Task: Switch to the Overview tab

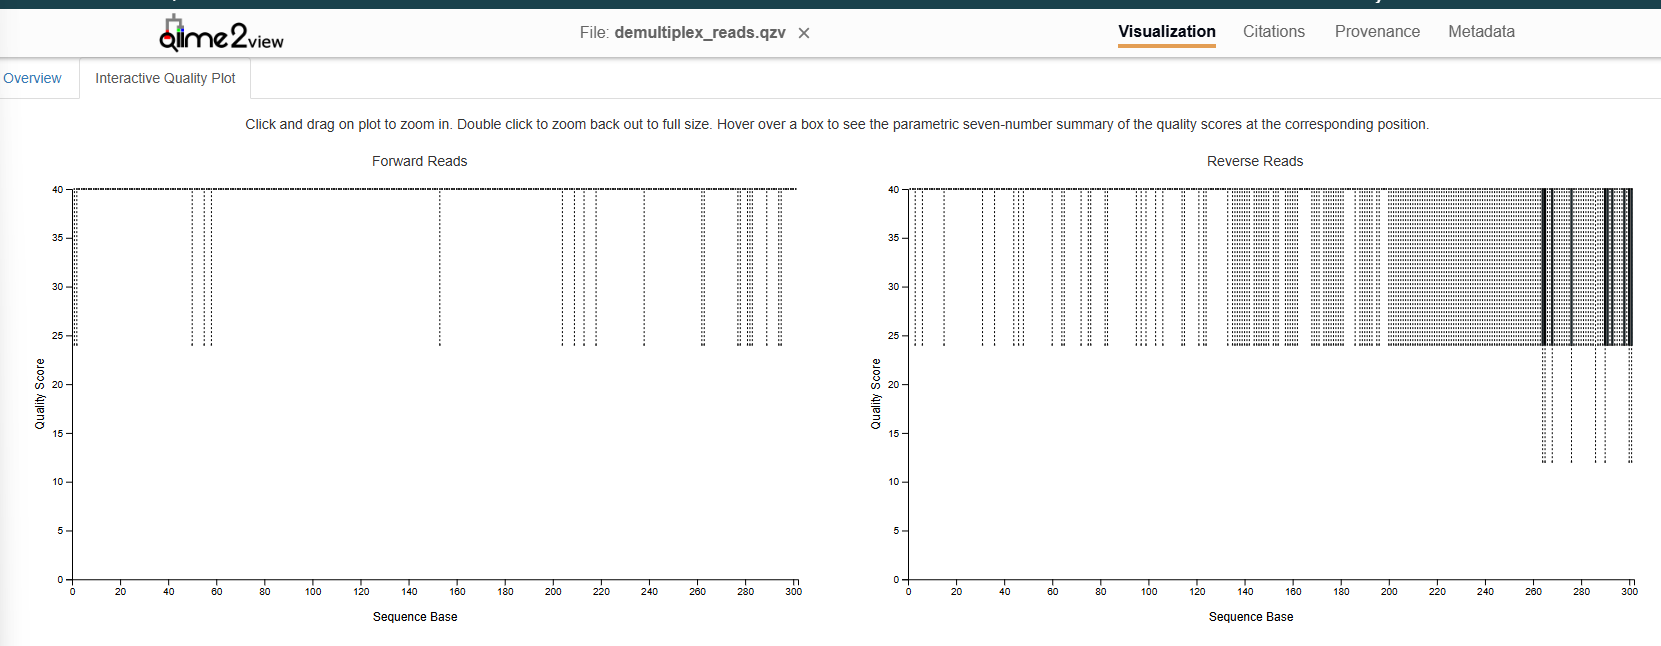Action: tap(32, 78)
